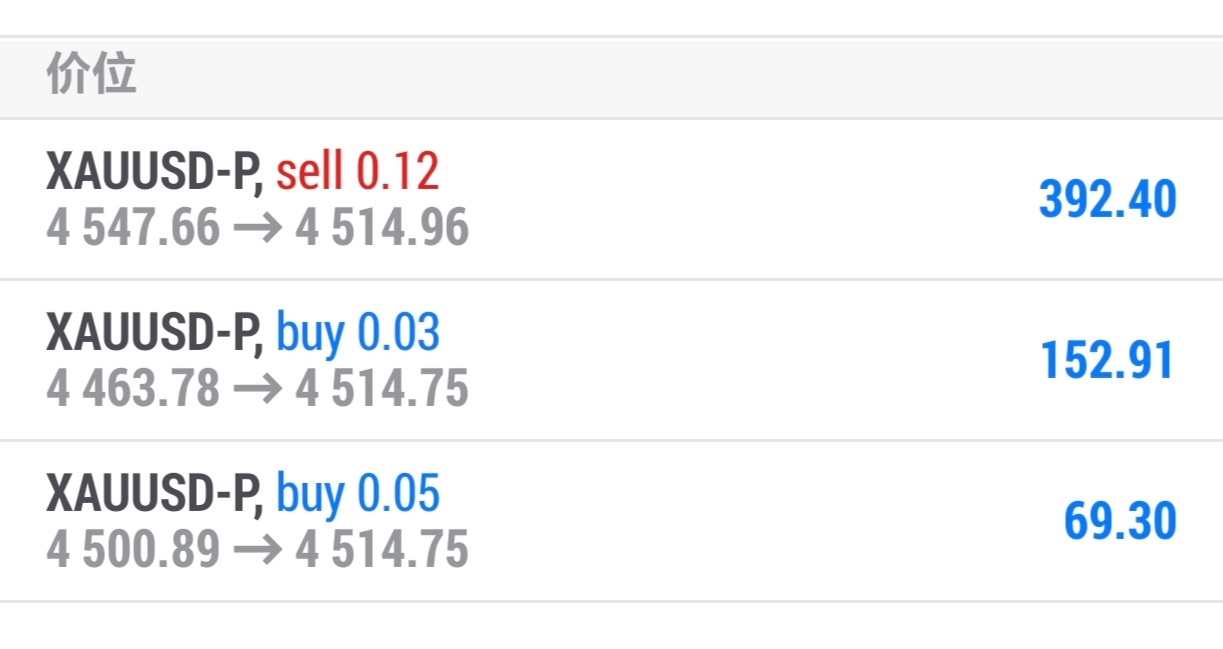The height and width of the screenshot is (649, 1223).
Task: Tap the blue buy 0.03 label
Action: click(357, 333)
